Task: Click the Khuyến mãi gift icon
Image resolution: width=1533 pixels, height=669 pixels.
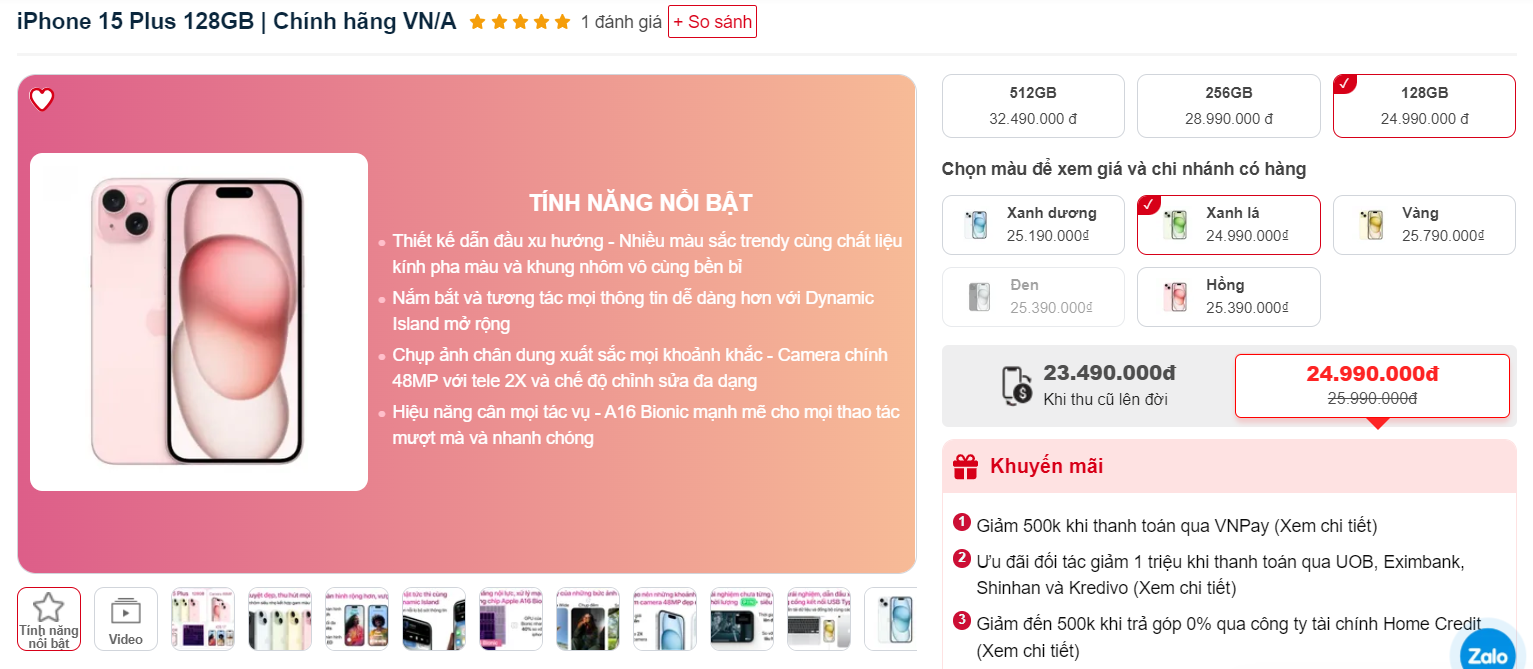Action: coord(965,467)
